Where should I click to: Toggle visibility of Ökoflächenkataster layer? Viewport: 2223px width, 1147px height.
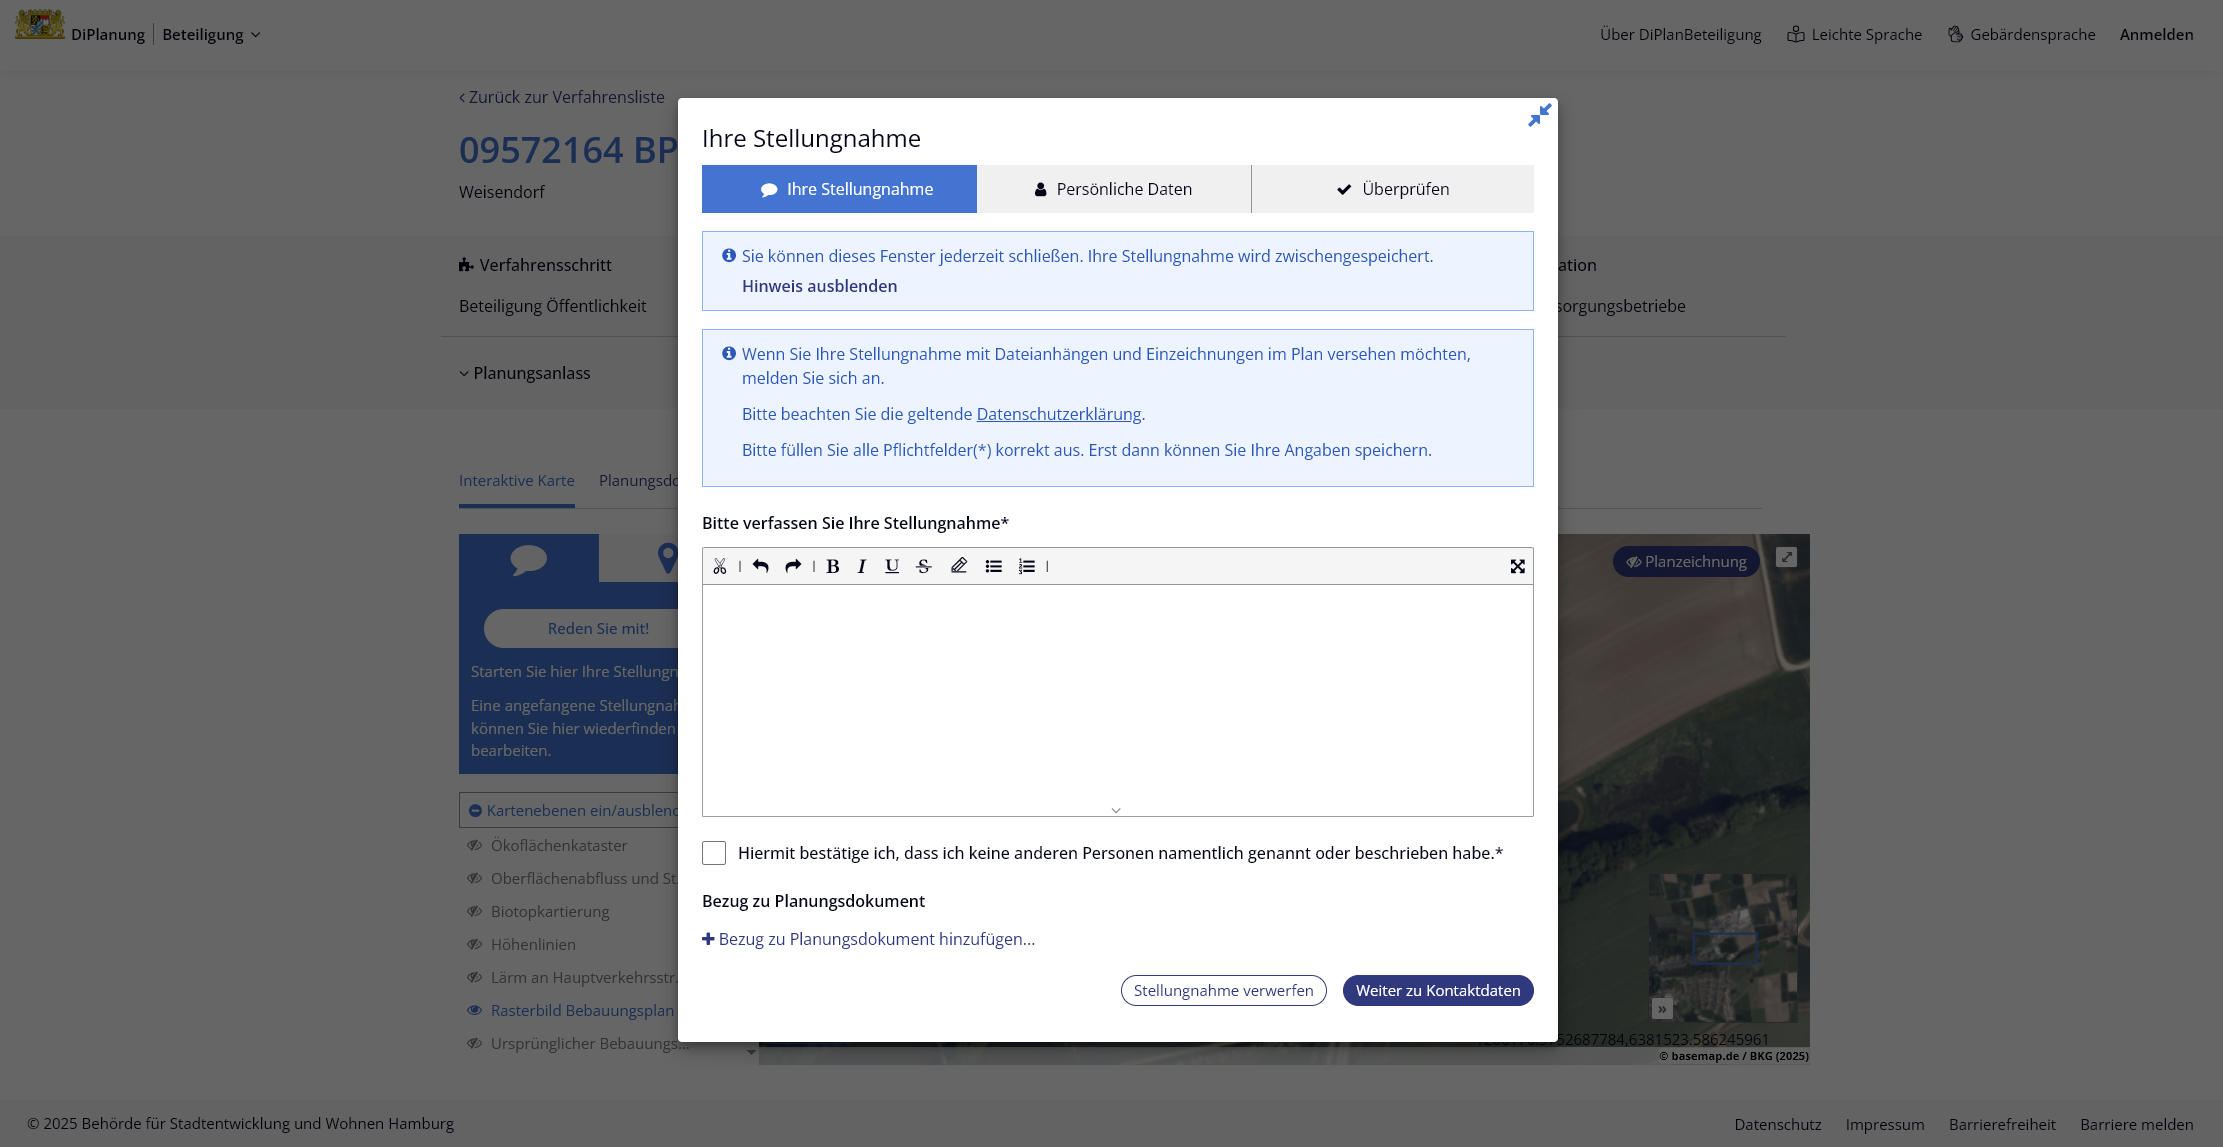tap(475, 845)
